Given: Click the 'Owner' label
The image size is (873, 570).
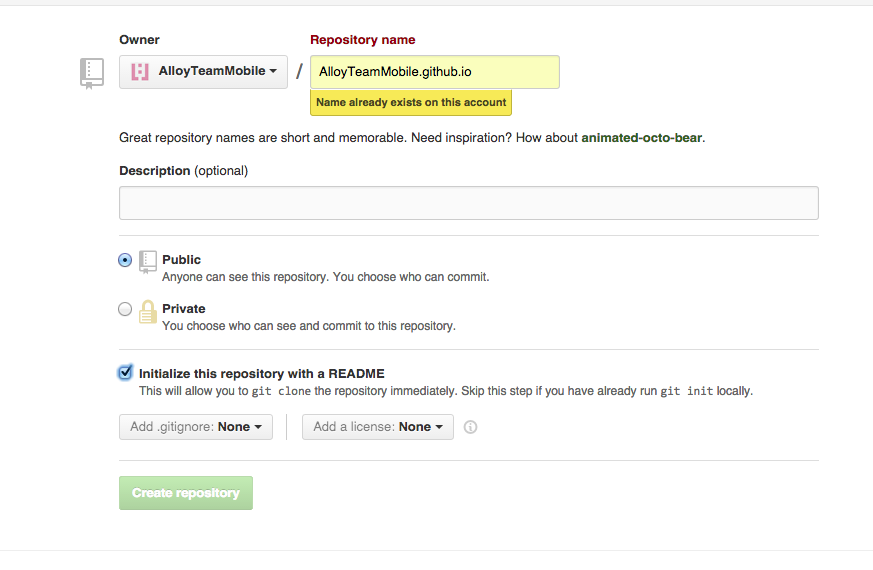Looking at the screenshot, I should (x=139, y=40).
